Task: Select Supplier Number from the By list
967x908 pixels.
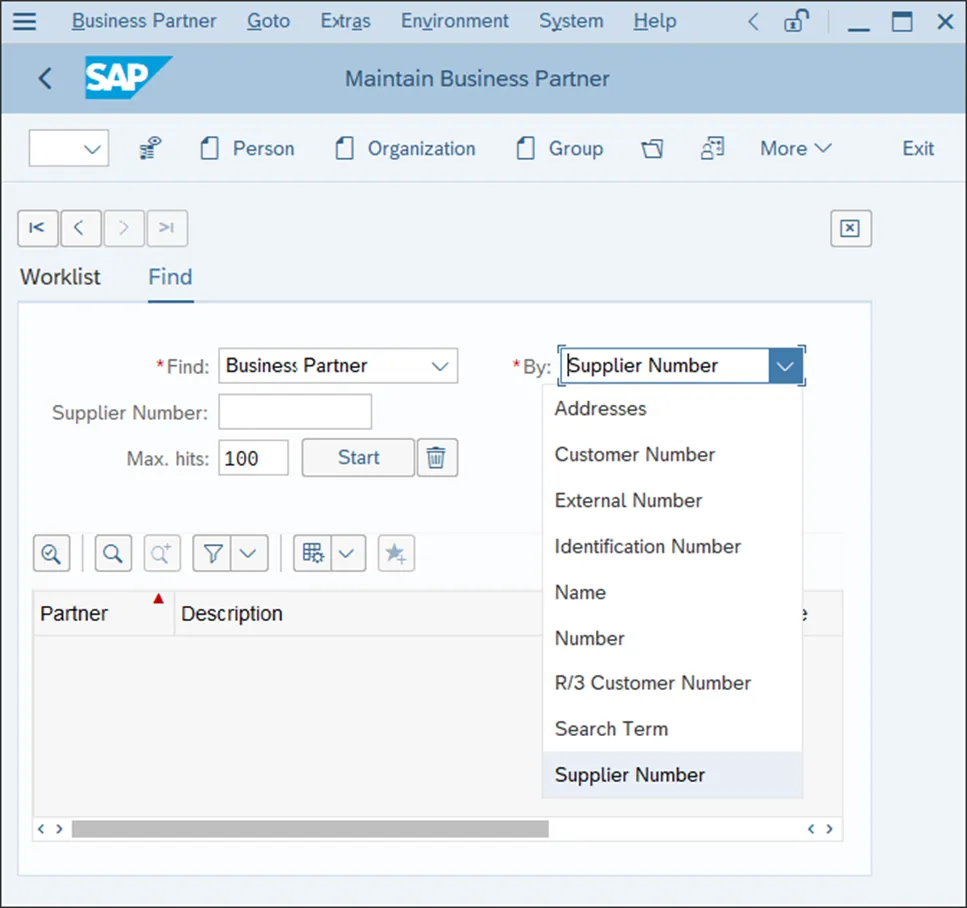Action: 672,775
